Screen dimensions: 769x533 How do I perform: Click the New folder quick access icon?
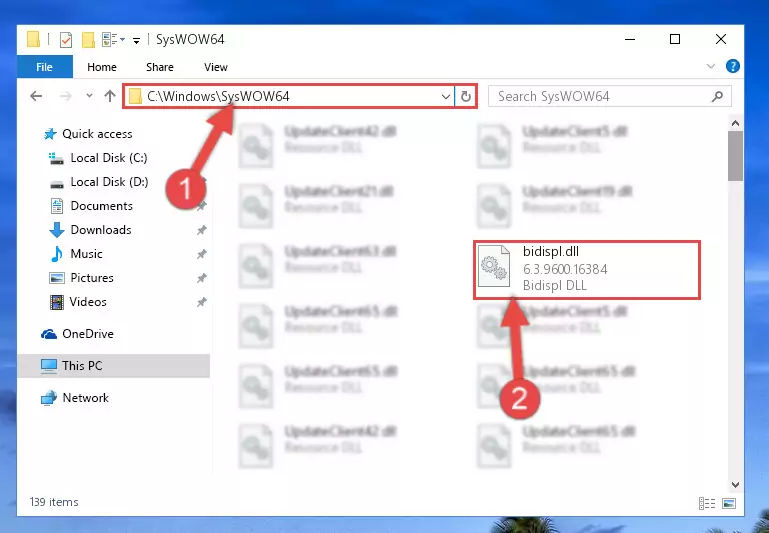tap(88, 40)
